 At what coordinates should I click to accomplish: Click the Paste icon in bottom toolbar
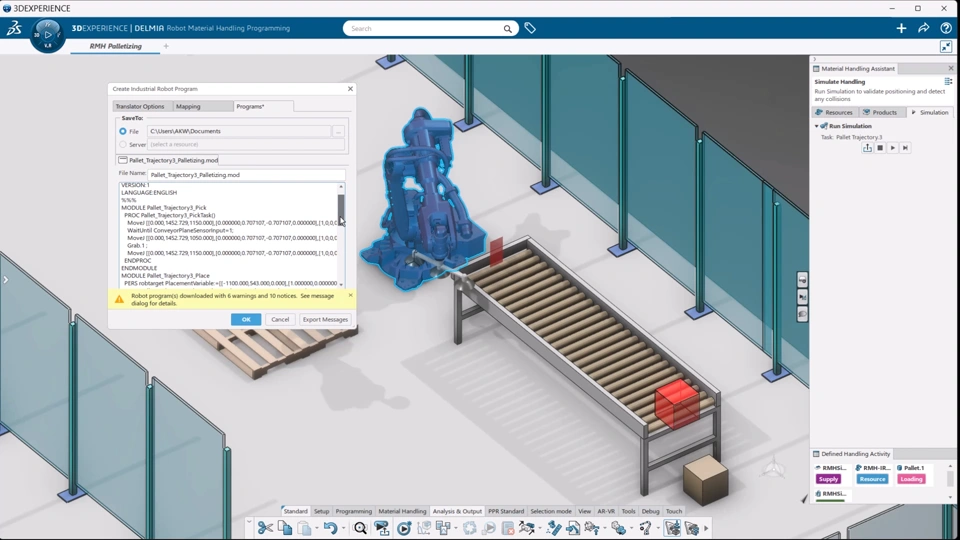[304, 528]
